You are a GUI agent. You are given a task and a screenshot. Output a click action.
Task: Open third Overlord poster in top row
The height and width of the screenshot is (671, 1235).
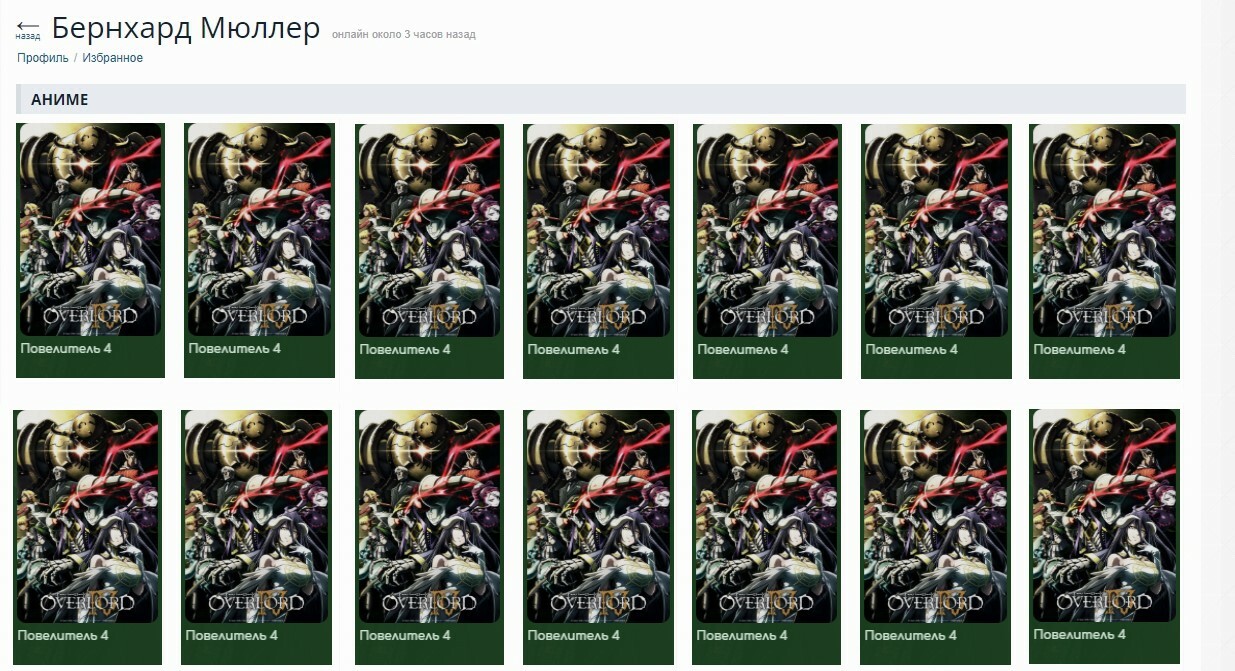click(x=430, y=230)
